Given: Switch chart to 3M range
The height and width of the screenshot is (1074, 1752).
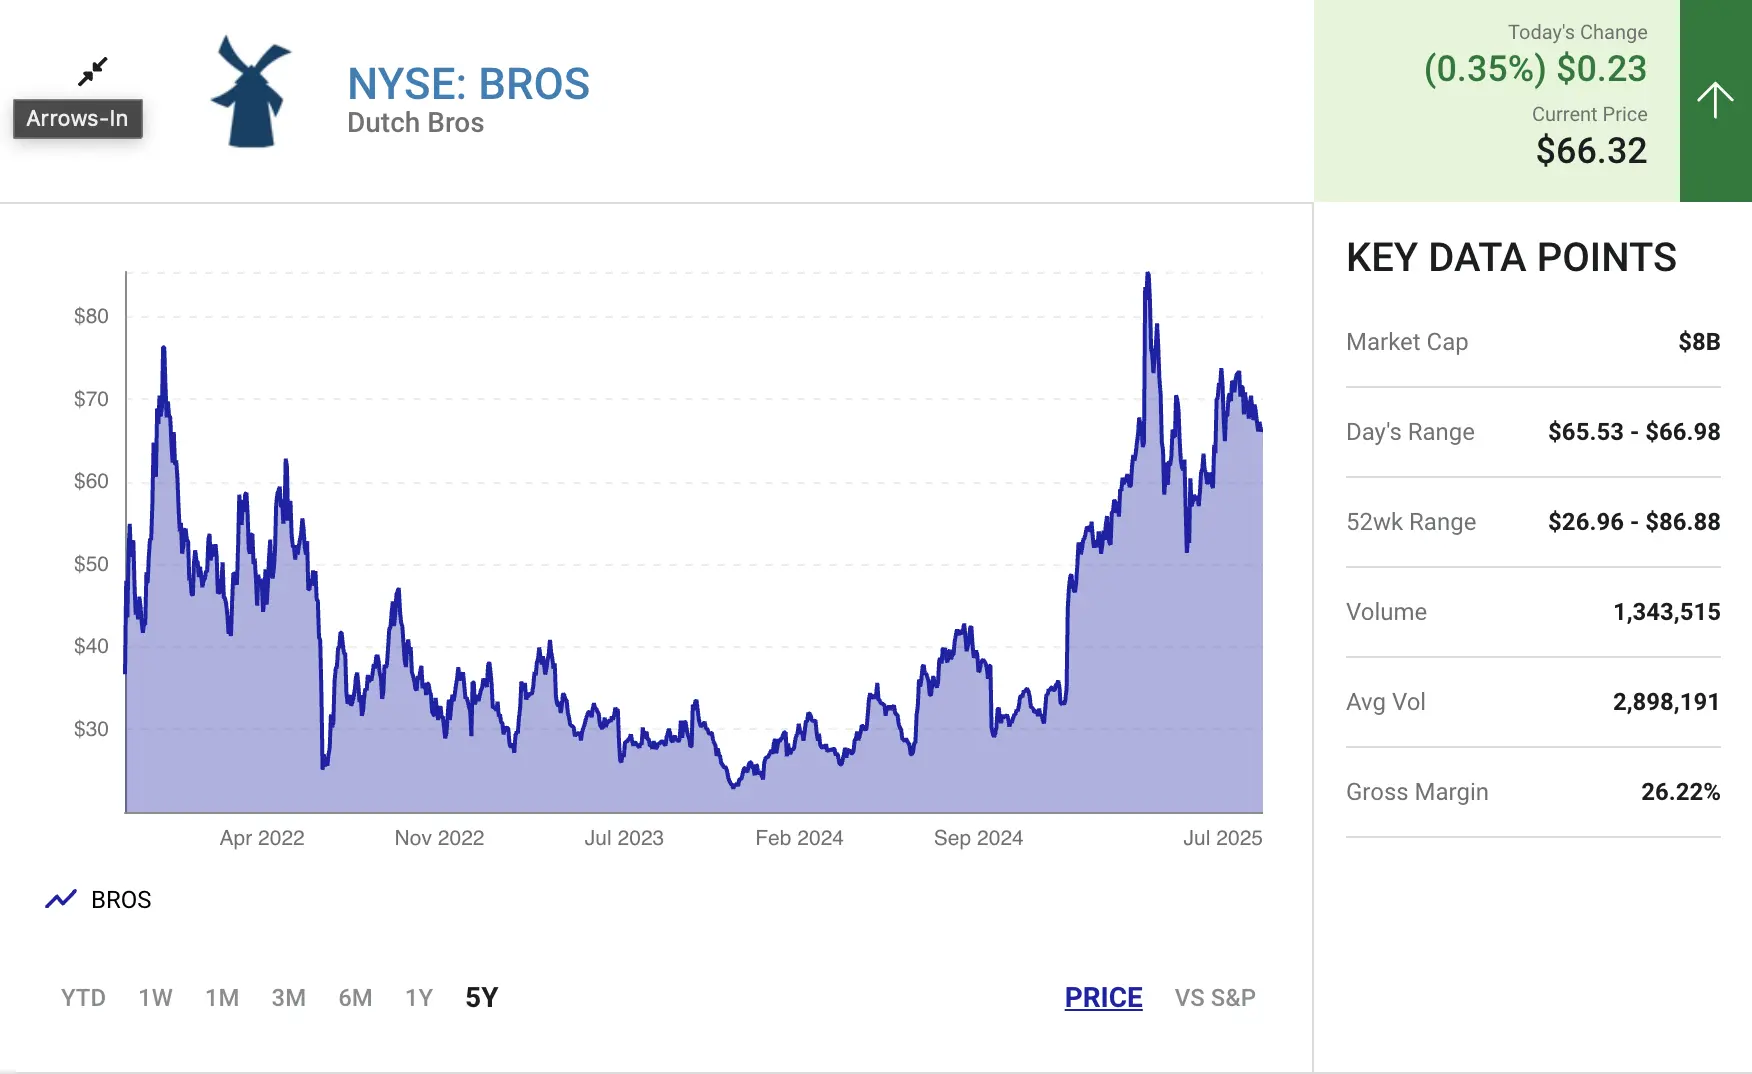Looking at the screenshot, I should click(288, 997).
